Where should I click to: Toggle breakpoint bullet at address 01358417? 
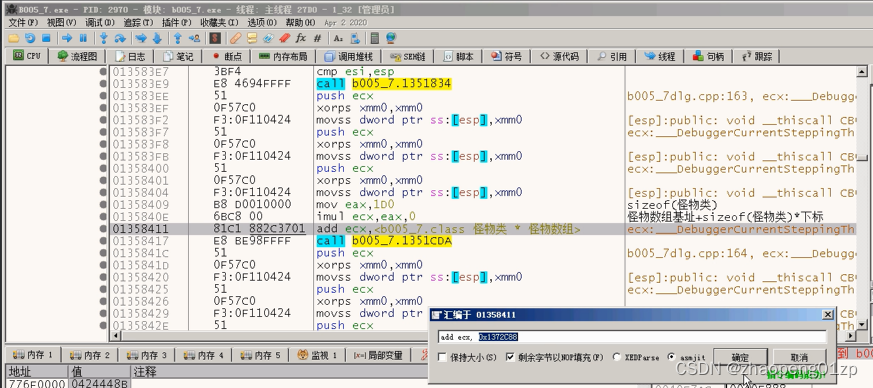(x=103, y=241)
